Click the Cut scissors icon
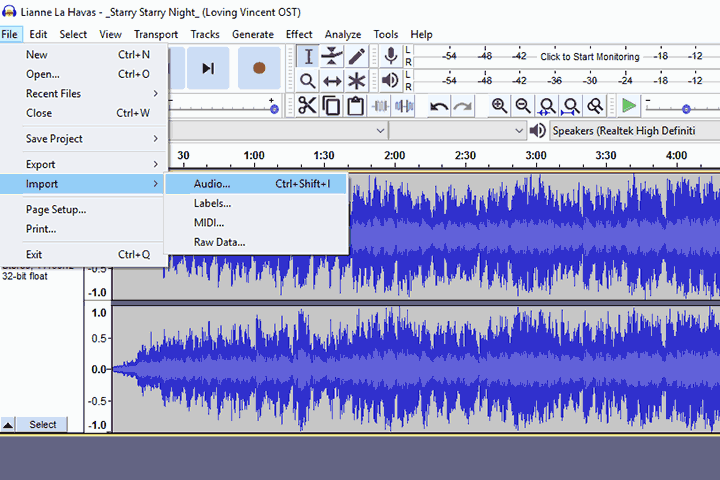720x480 pixels. click(x=307, y=106)
